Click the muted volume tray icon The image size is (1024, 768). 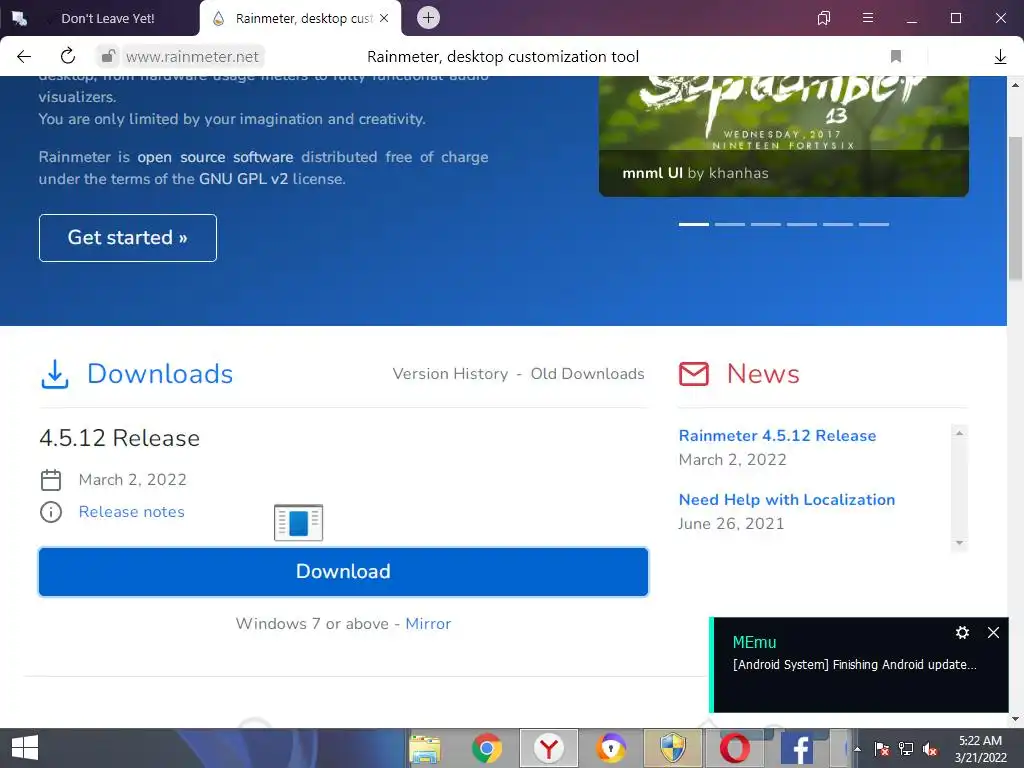tap(931, 749)
